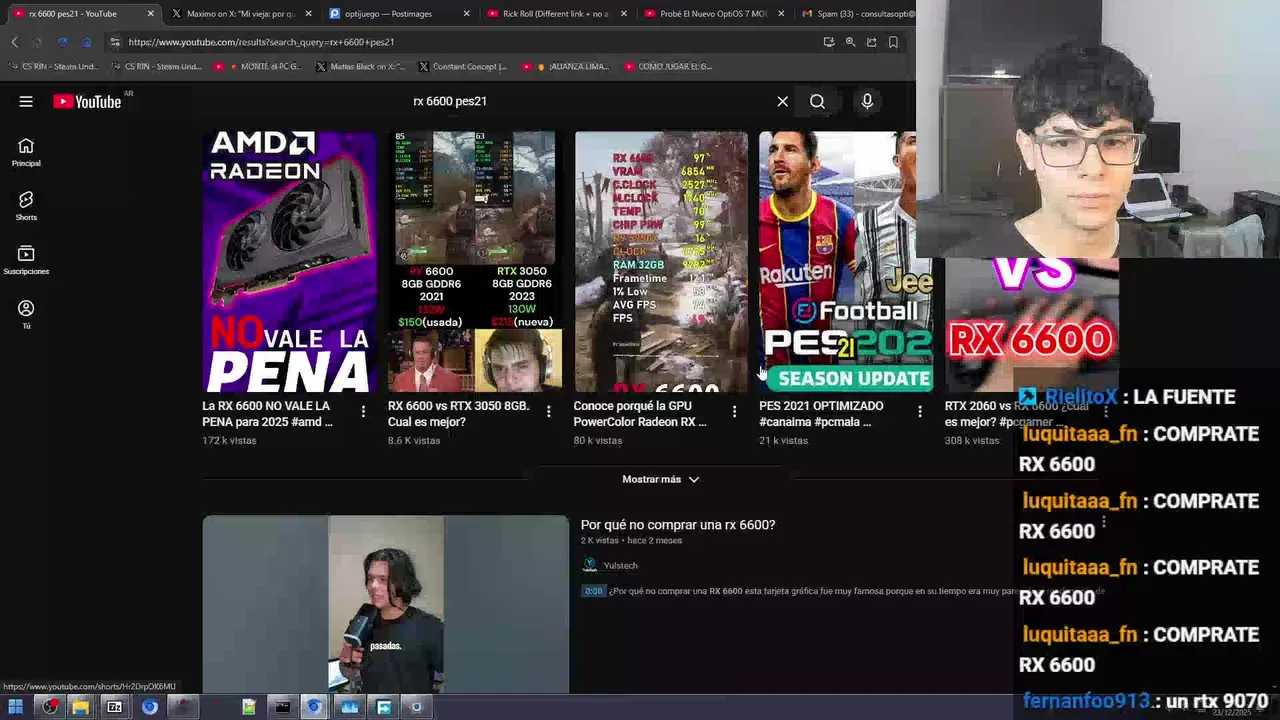The height and width of the screenshot is (720, 1280).
Task: Visit the Yulstech channel
Action: [620, 565]
